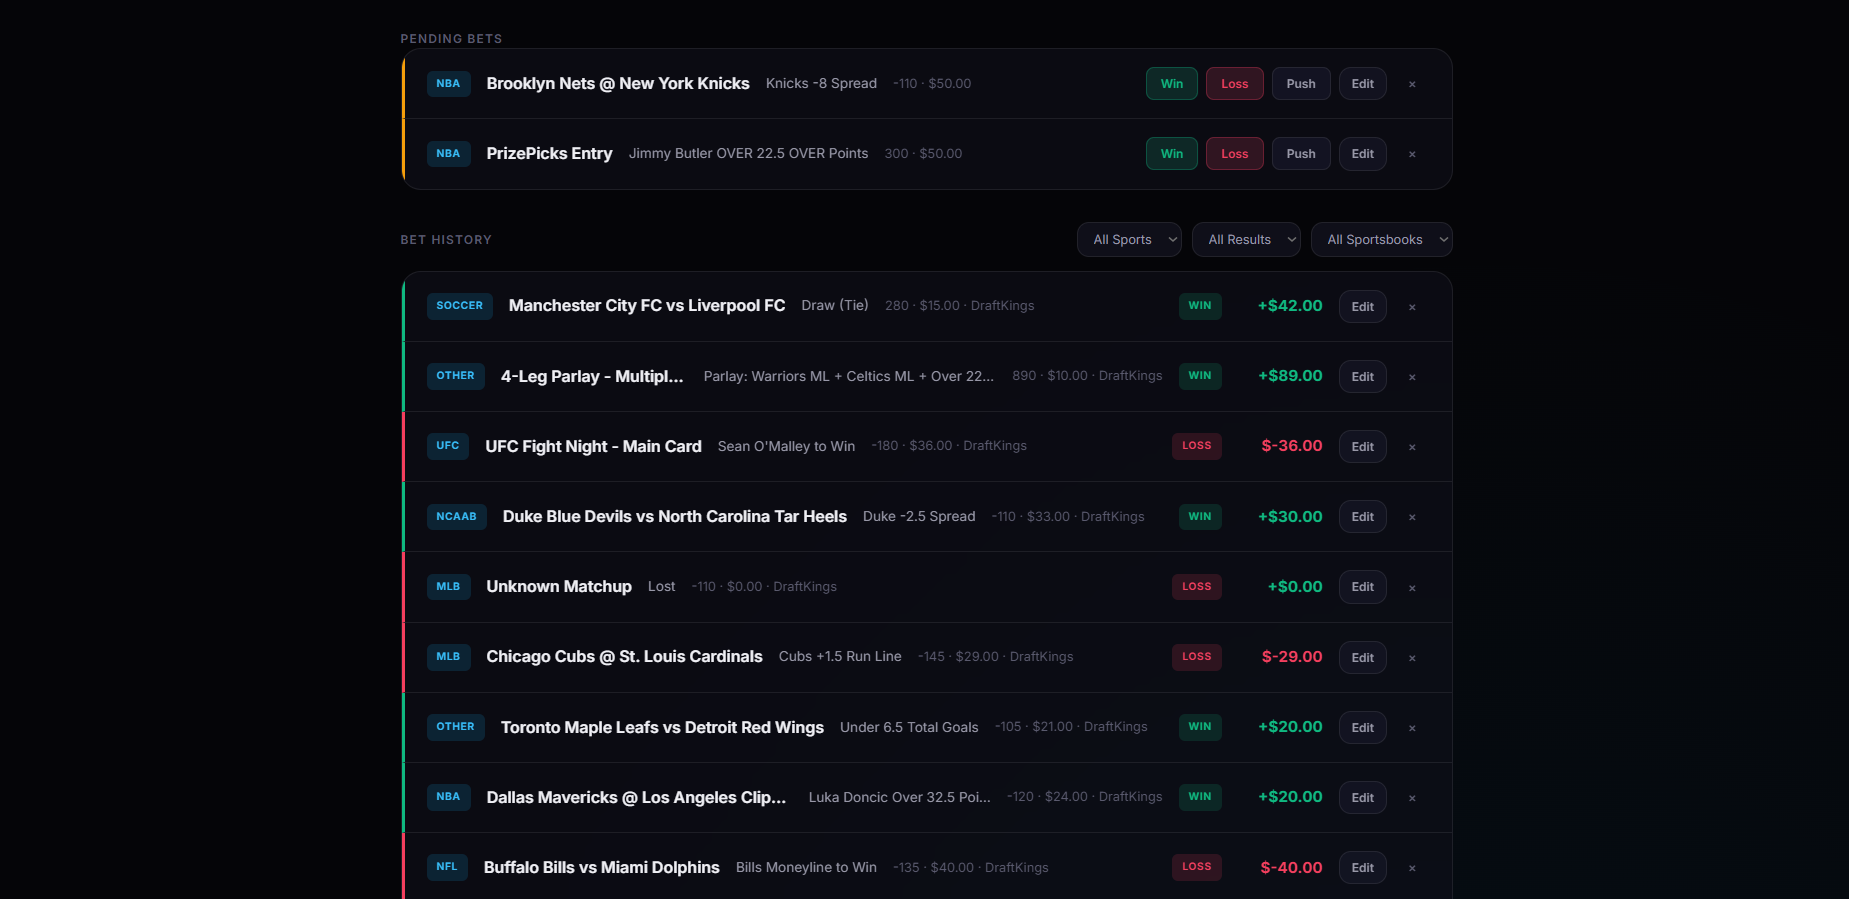1849x899 pixels.
Task: Edit the Mavericks @ Clippers bet
Action: 1363,798
